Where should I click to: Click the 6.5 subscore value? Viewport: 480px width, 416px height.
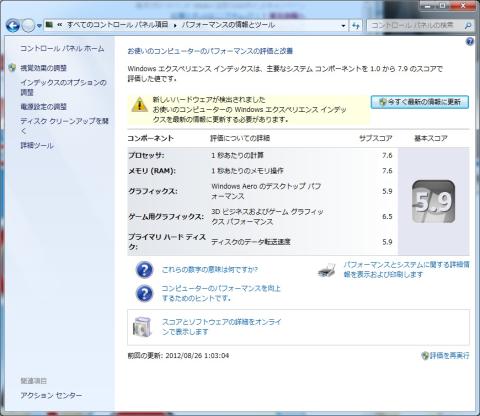pyautogui.click(x=387, y=217)
